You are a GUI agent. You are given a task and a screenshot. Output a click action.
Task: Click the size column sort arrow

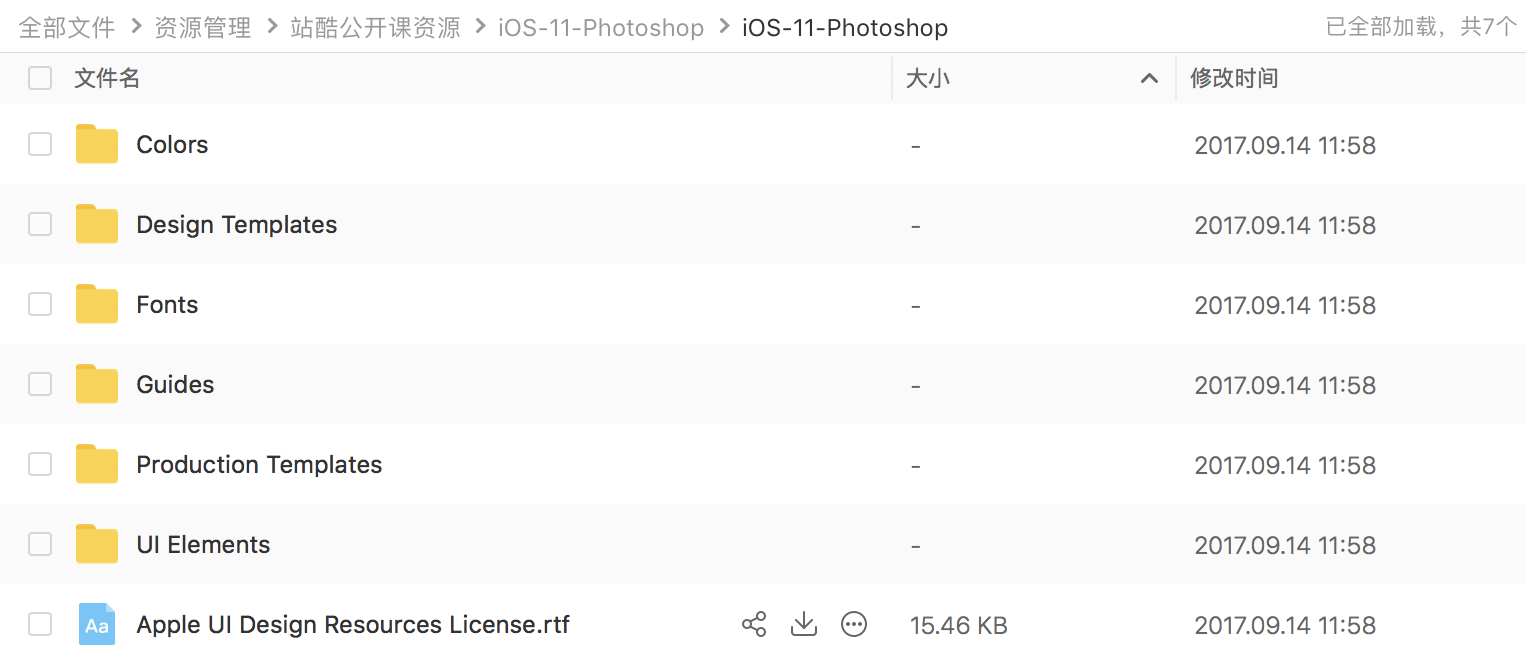pyautogui.click(x=1150, y=79)
